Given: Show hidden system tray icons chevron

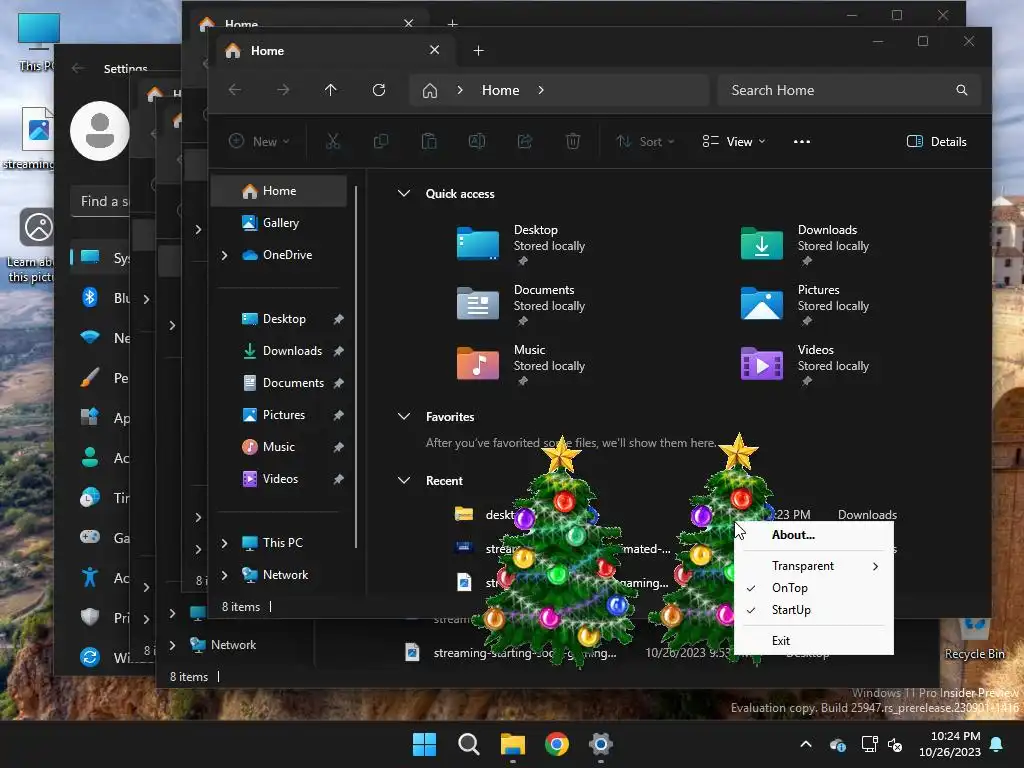Looking at the screenshot, I should click(806, 744).
